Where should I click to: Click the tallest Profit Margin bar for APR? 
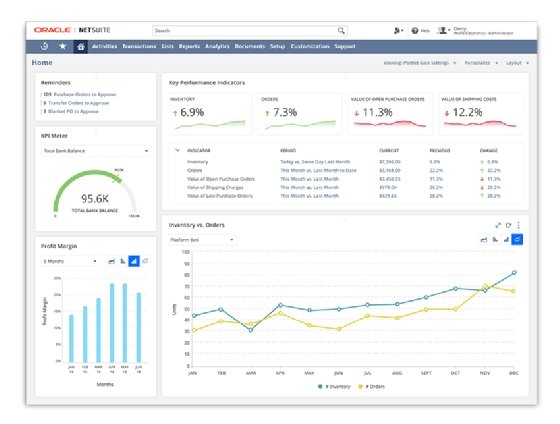[x=112, y=323]
